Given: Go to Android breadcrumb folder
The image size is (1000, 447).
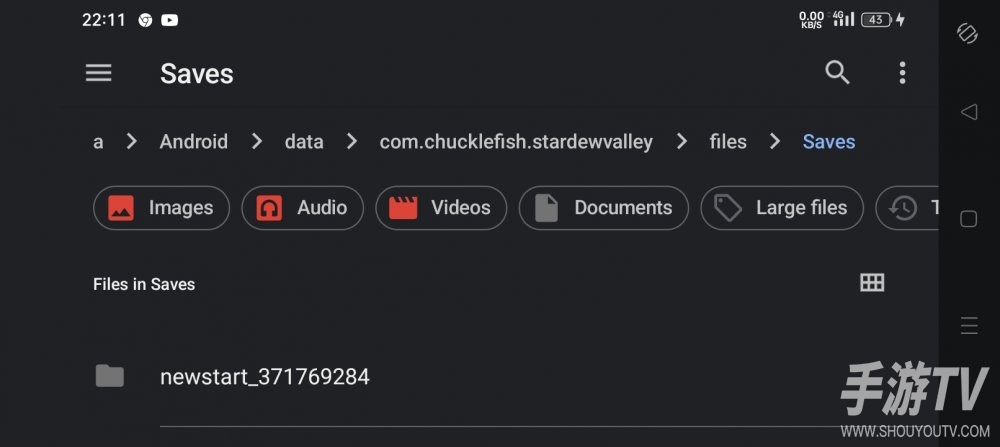Looking at the screenshot, I should click(193, 142).
